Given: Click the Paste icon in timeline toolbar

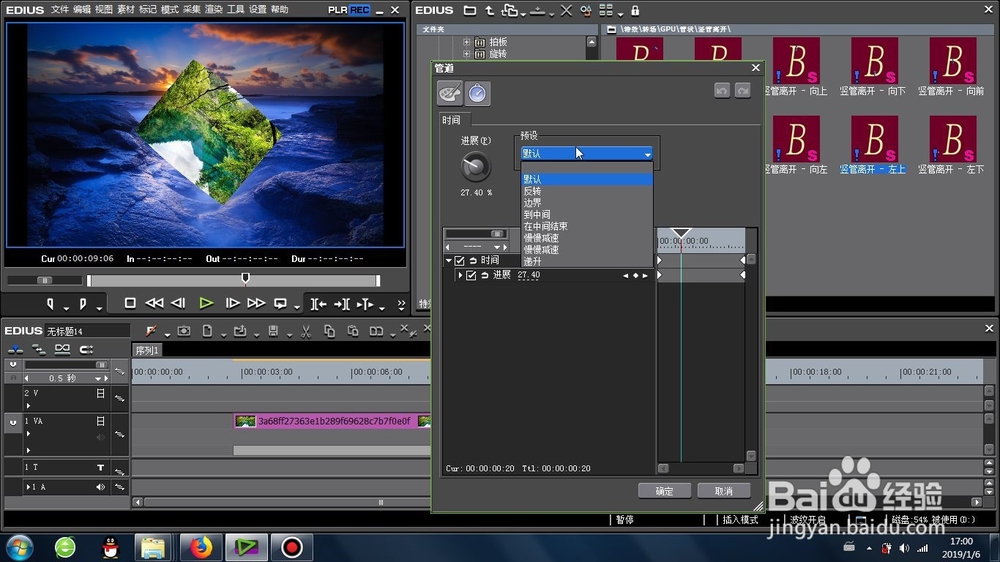Looking at the screenshot, I should click(x=353, y=331).
